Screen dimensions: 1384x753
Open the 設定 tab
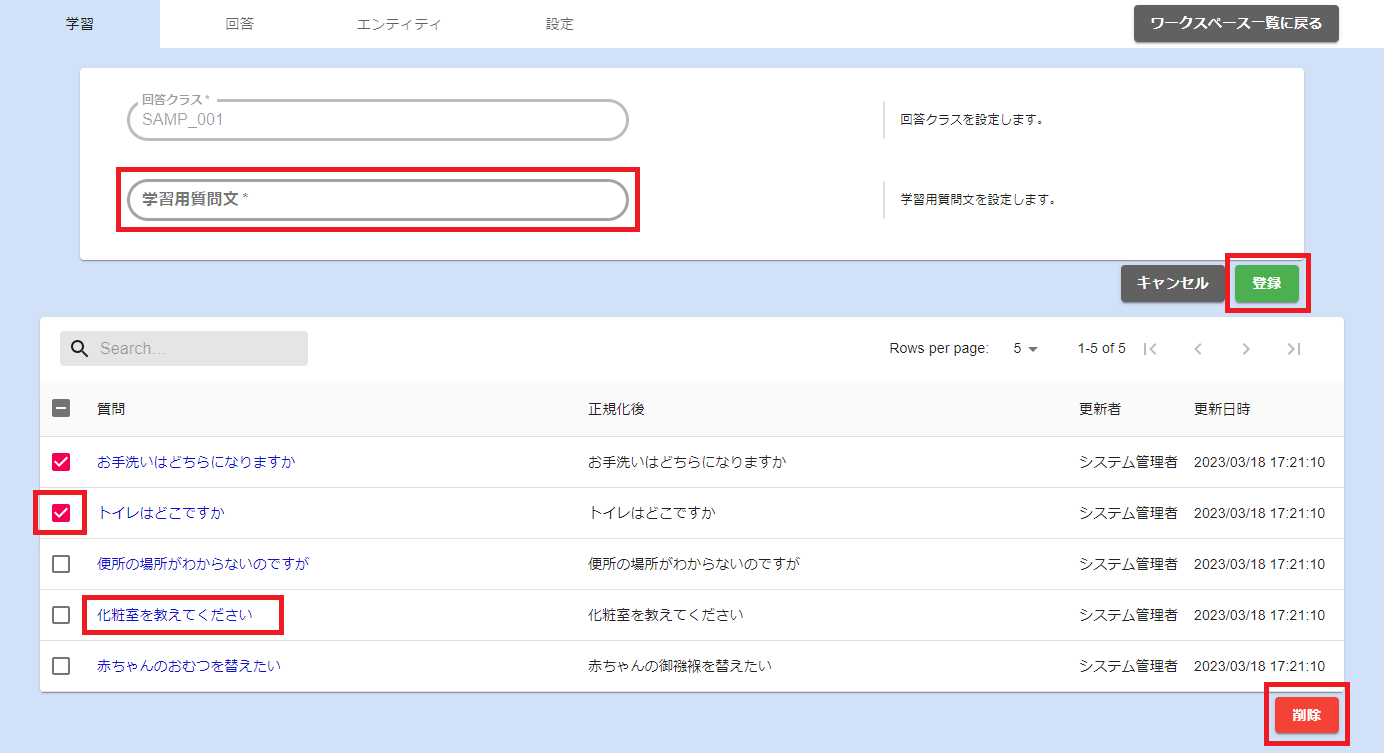coord(560,24)
